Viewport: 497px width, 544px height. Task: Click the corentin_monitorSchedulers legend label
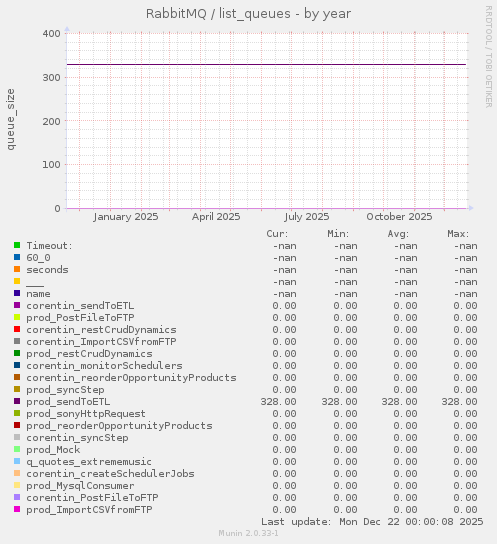click(104, 366)
